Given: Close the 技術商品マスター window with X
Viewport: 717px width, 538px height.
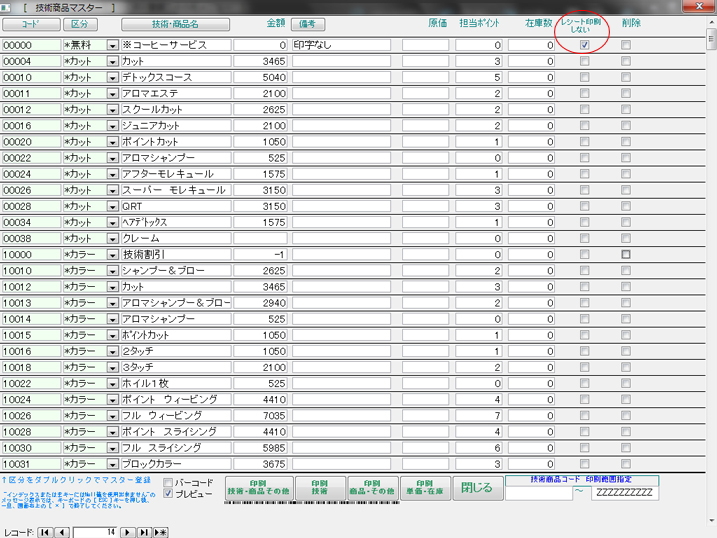Looking at the screenshot, I should pyautogui.click(x=699, y=5).
